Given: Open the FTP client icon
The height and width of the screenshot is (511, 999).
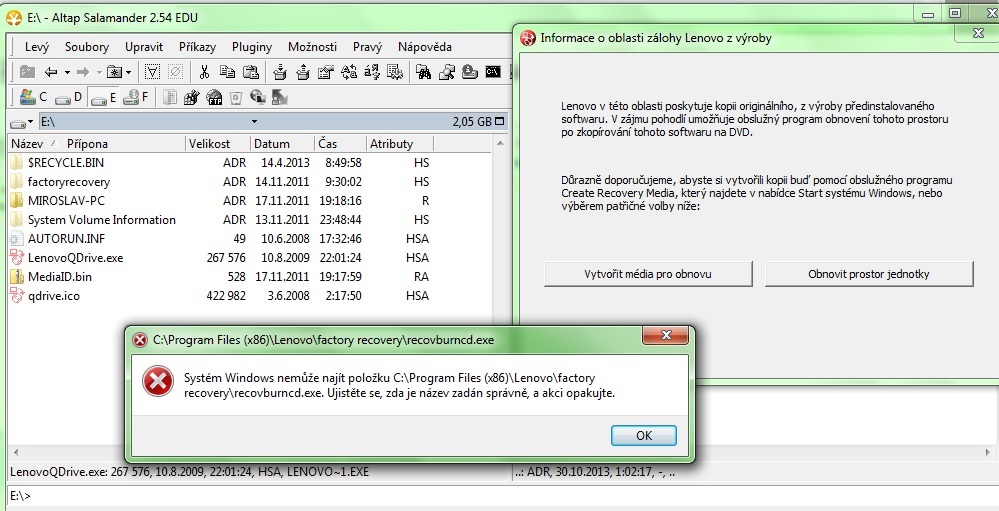Looking at the screenshot, I should 214,97.
